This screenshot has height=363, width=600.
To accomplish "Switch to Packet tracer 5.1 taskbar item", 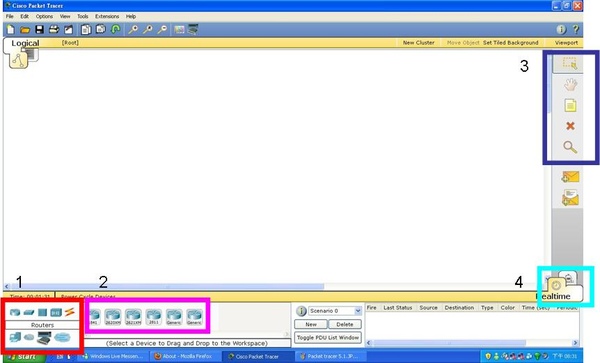I will coord(331,356).
